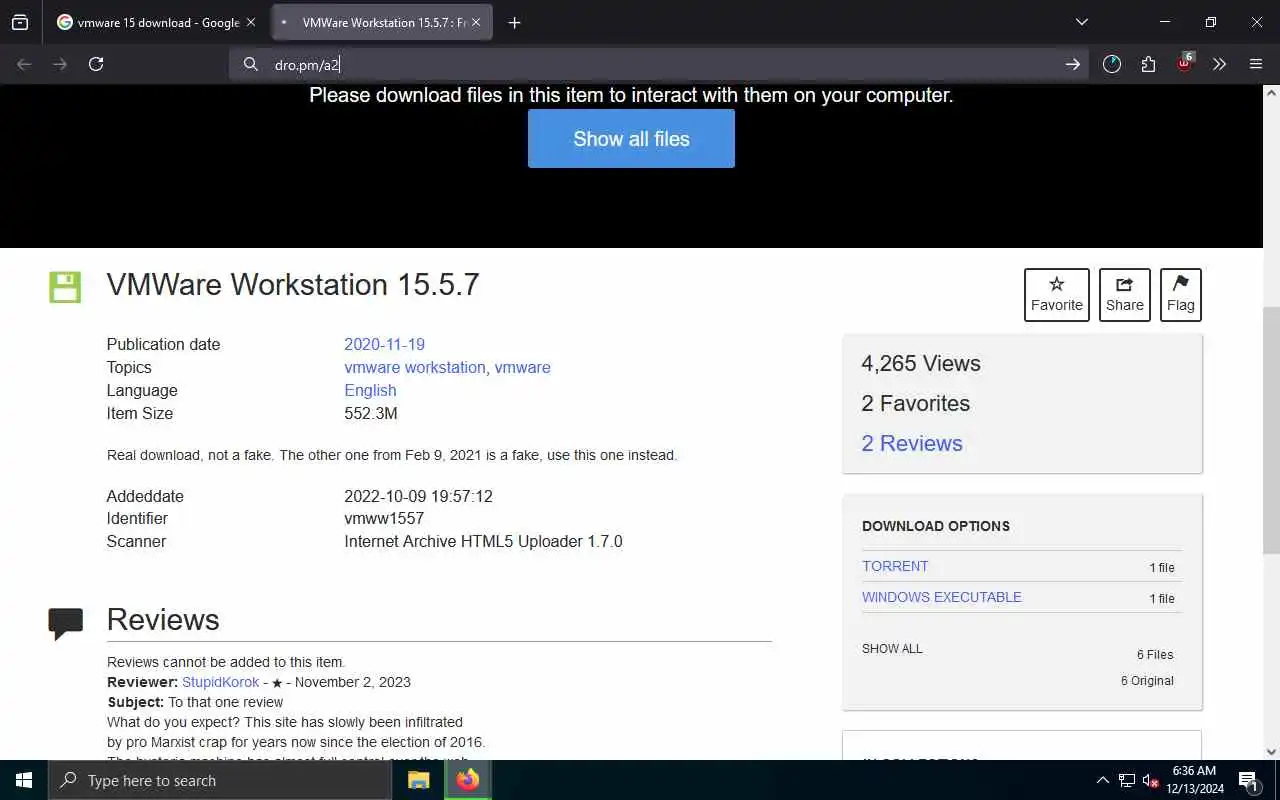Click the '6 Files' count text
This screenshot has height=800, width=1280.
click(x=1155, y=654)
